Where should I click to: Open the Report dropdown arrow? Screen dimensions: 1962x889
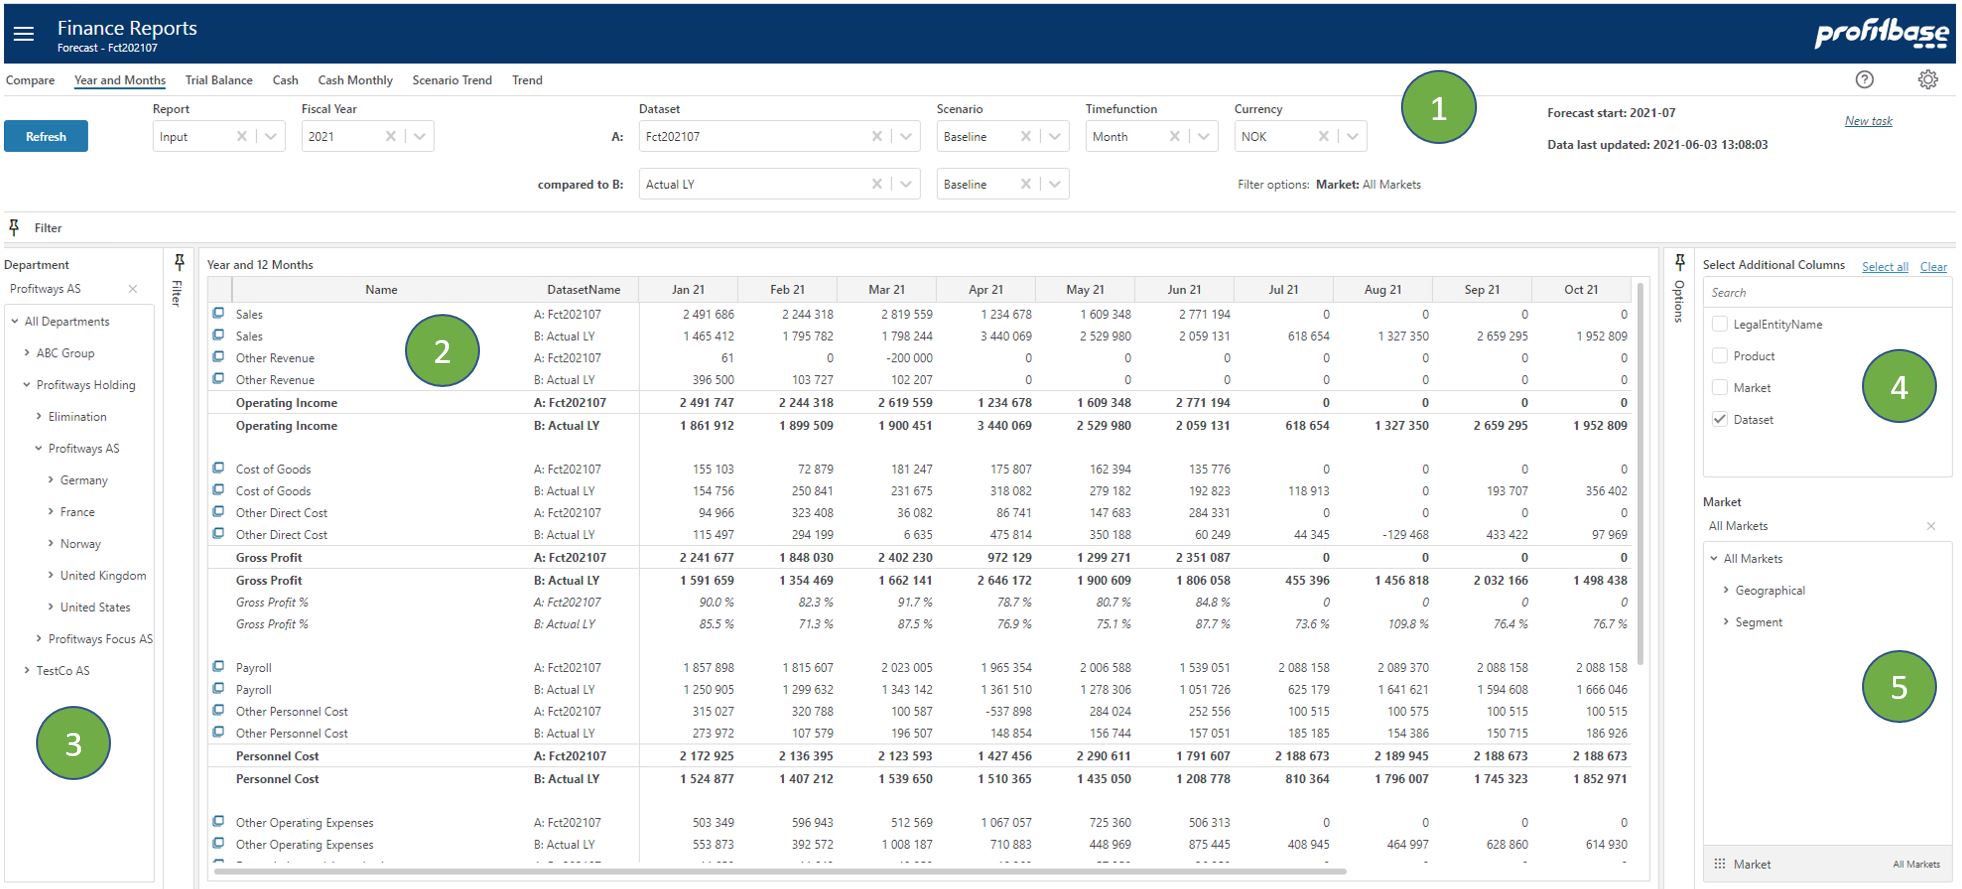coord(270,136)
